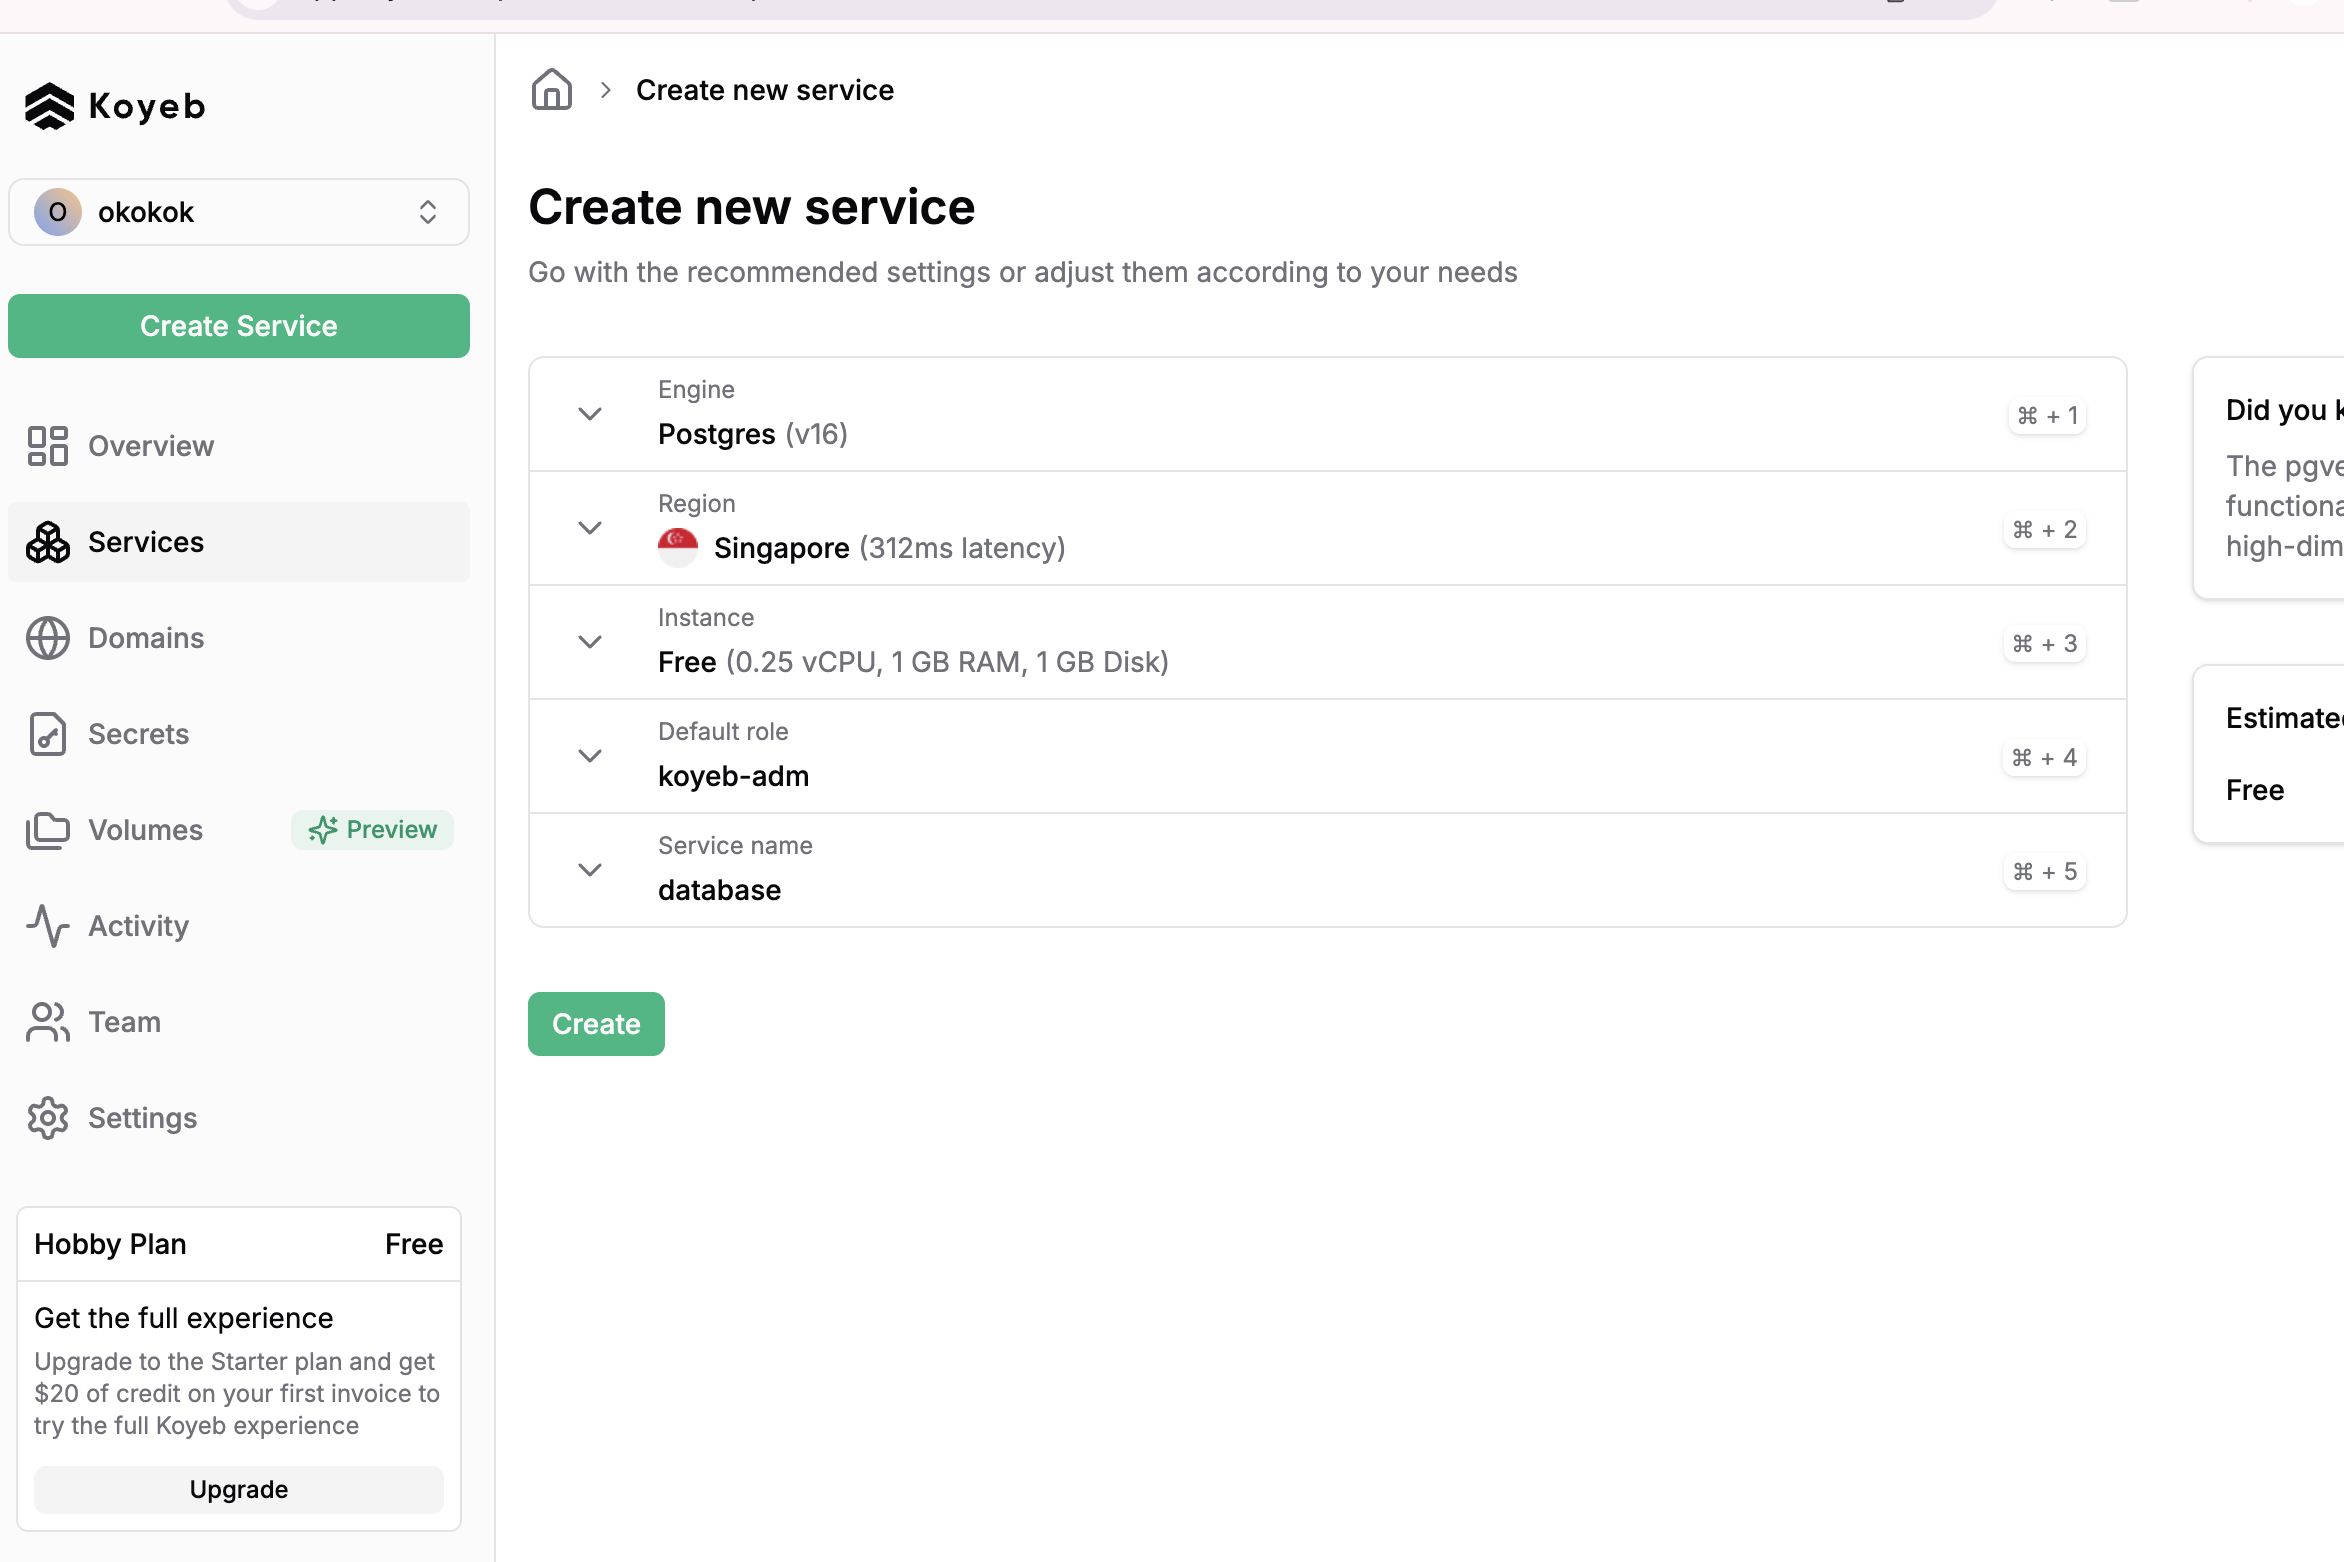Click the Koyeb logo

[x=115, y=106]
